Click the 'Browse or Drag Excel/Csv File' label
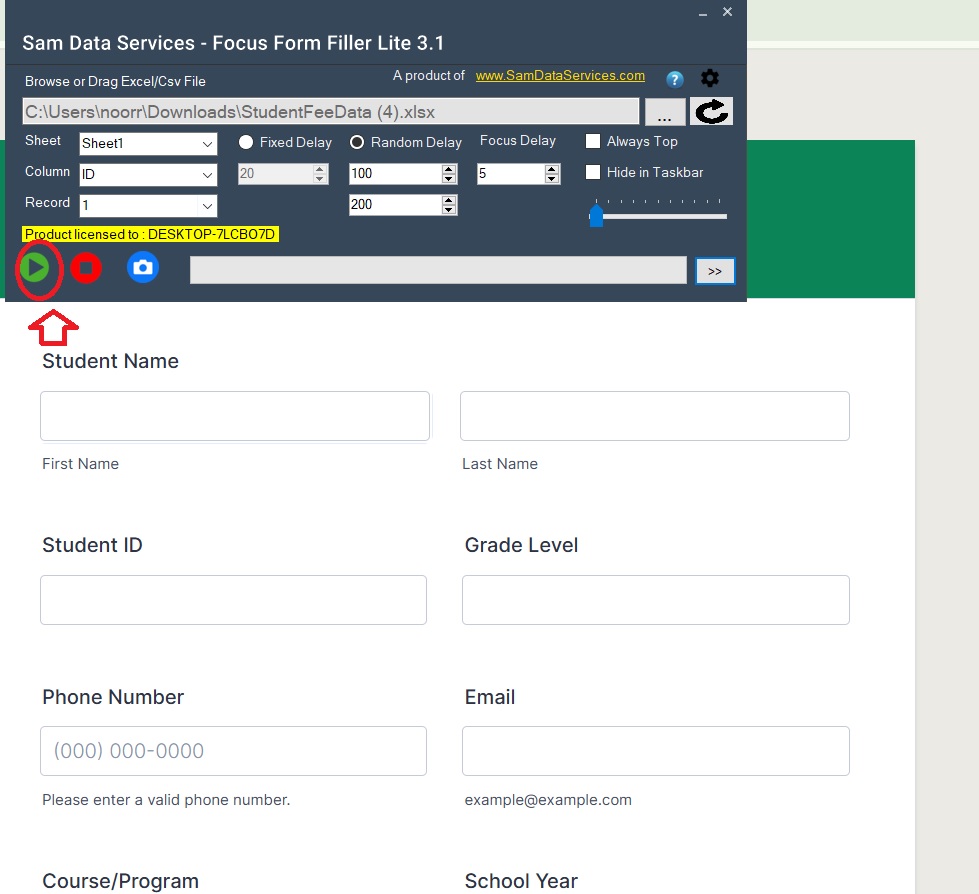The image size is (979, 894). (116, 81)
